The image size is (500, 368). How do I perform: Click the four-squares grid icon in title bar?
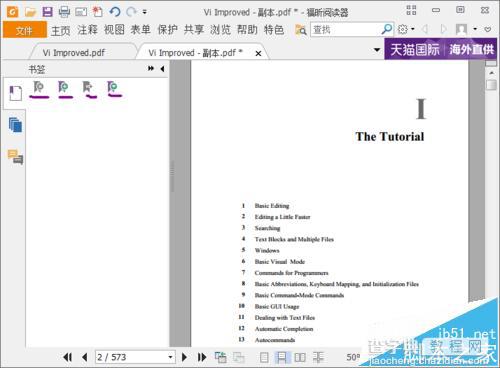[x=411, y=10]
